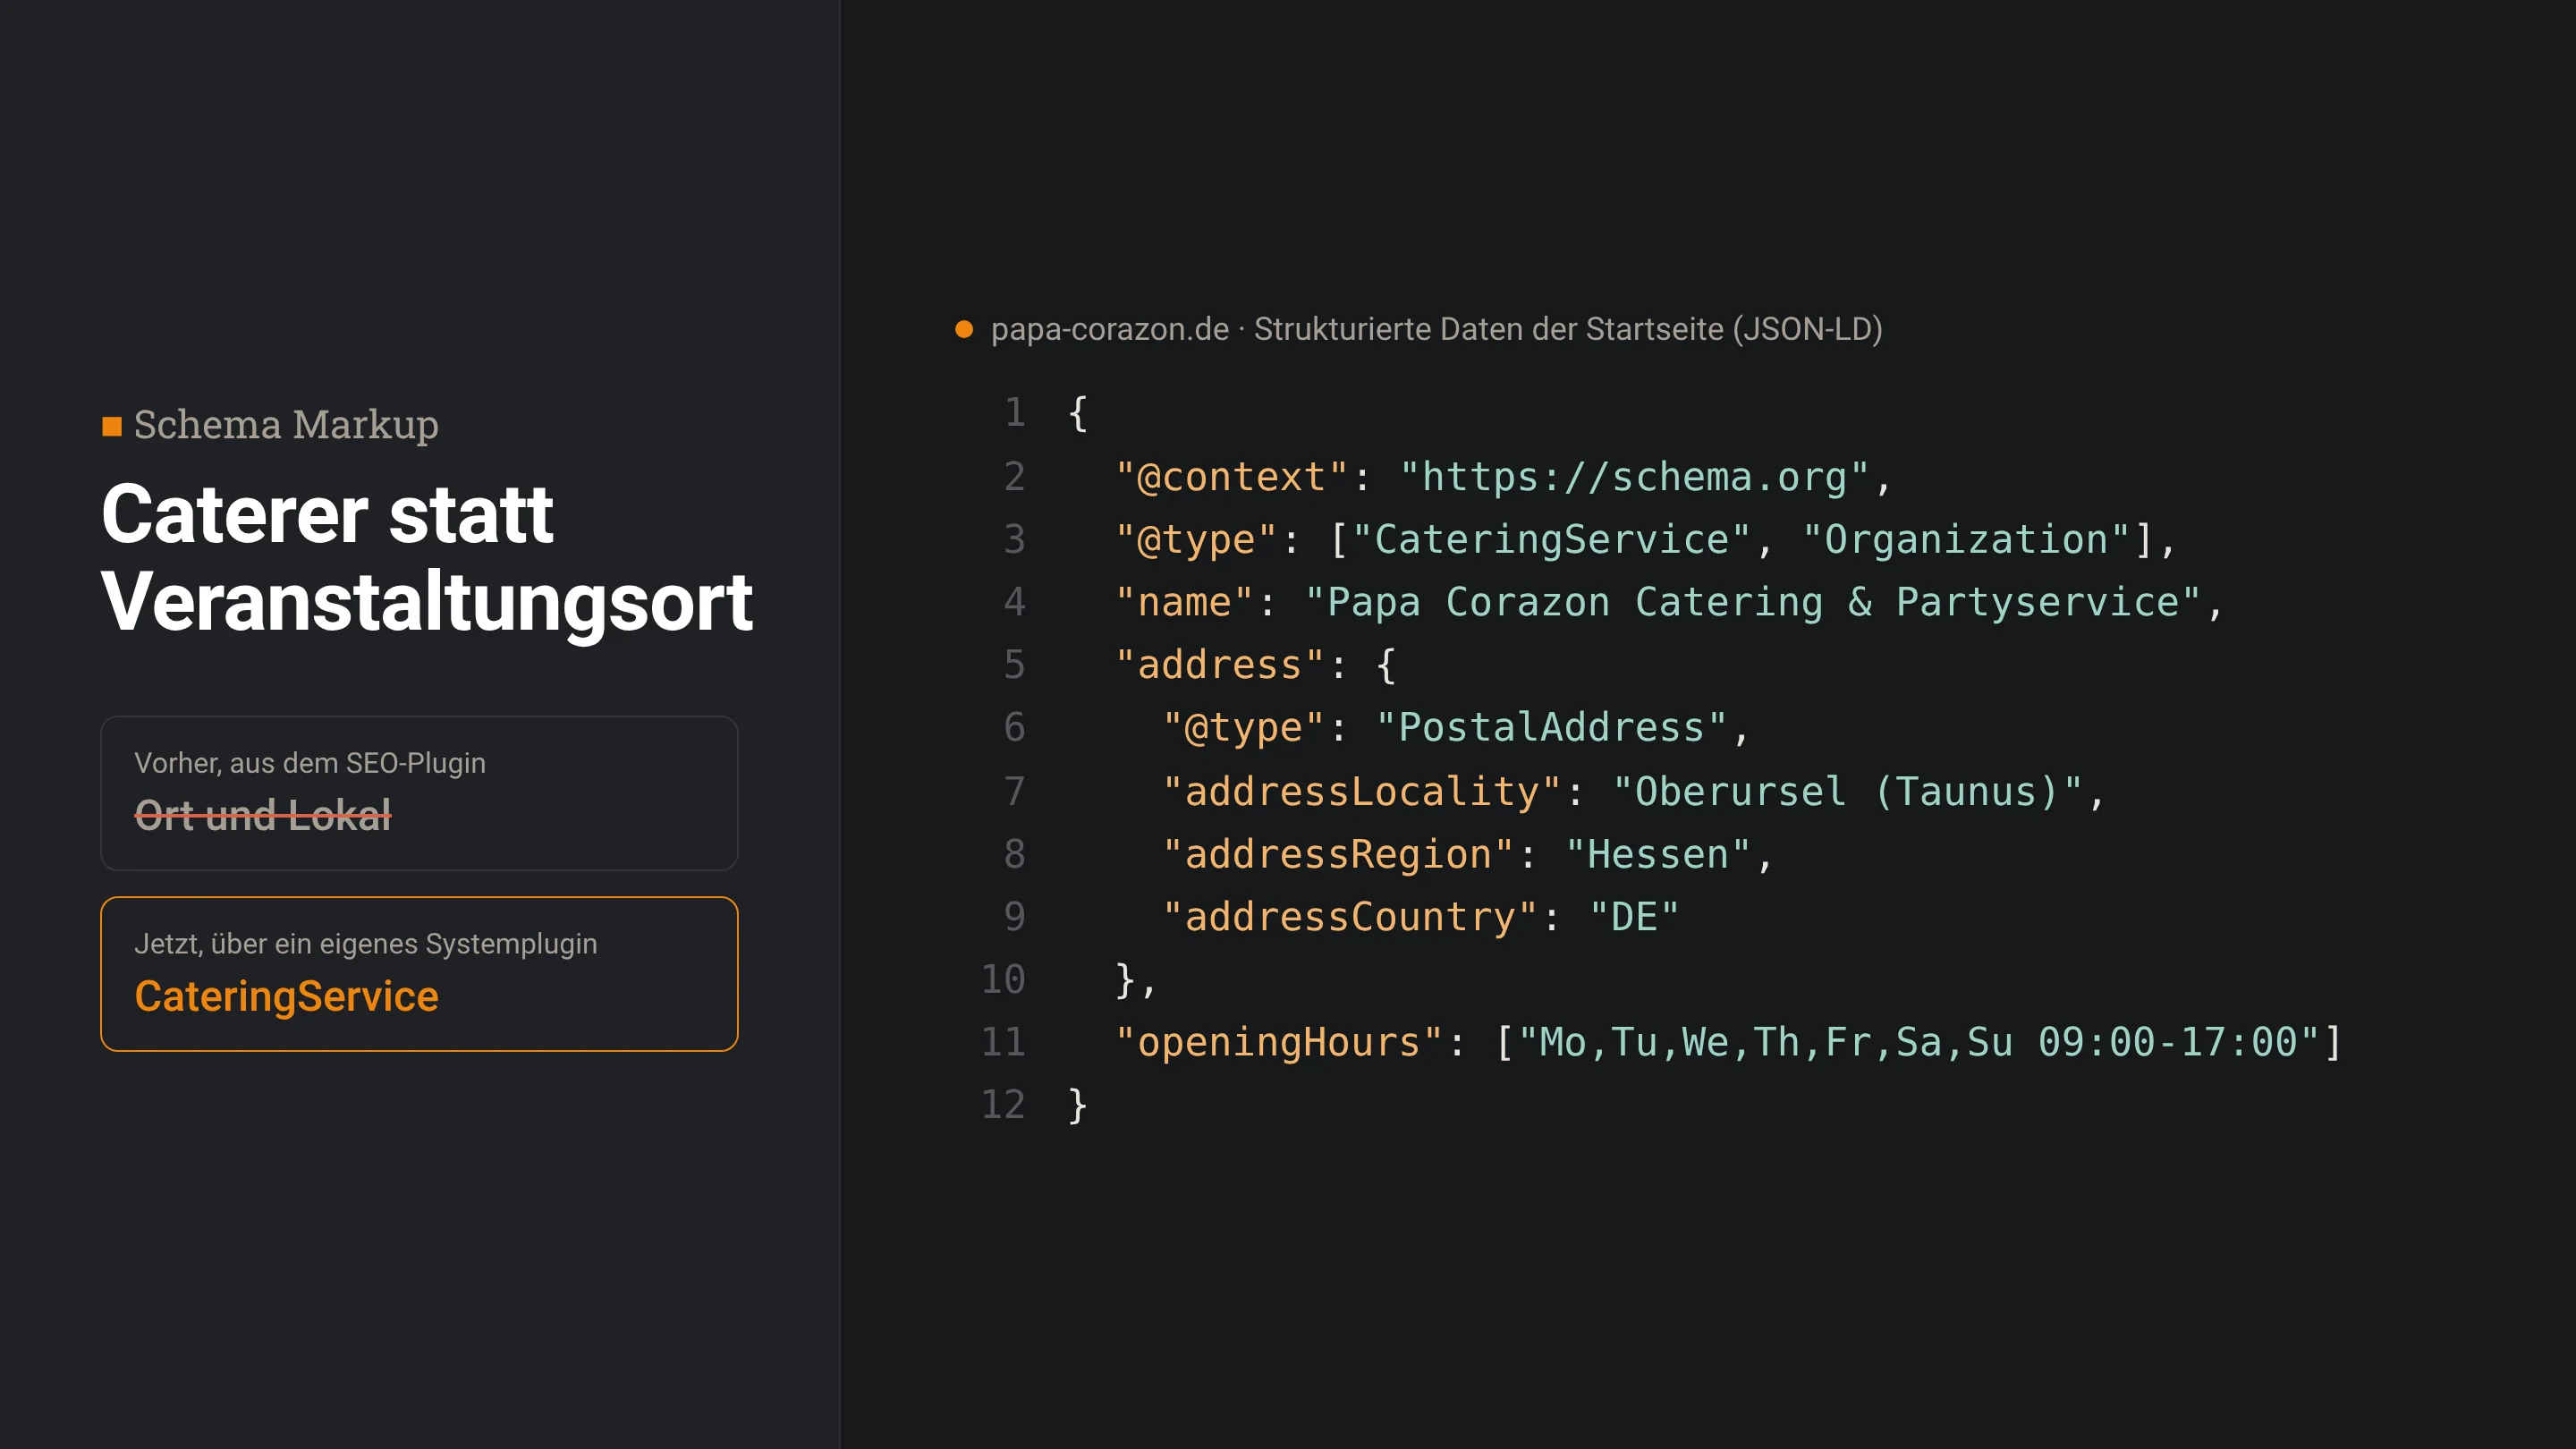This screenshot has height=1449, width=2576.
Task: Click the struck-through text 'Ort und Lokal'
Action: tap(263, 815)
